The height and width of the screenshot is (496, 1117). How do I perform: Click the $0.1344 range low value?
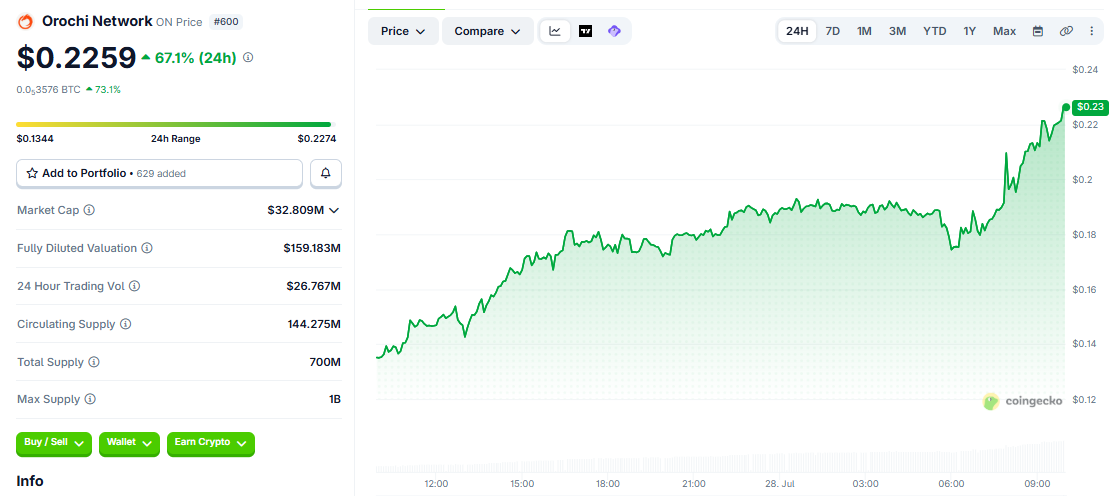[x=33, y=139]
